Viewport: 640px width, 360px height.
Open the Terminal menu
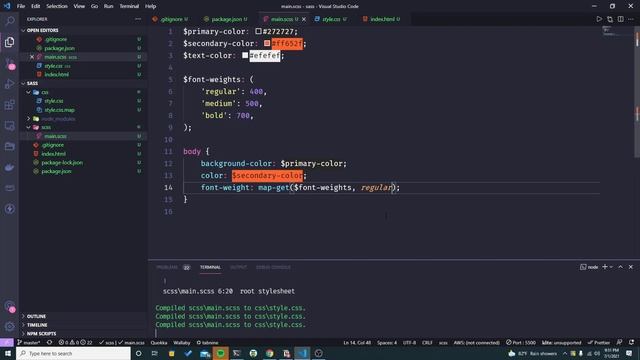tap(129, 6)
